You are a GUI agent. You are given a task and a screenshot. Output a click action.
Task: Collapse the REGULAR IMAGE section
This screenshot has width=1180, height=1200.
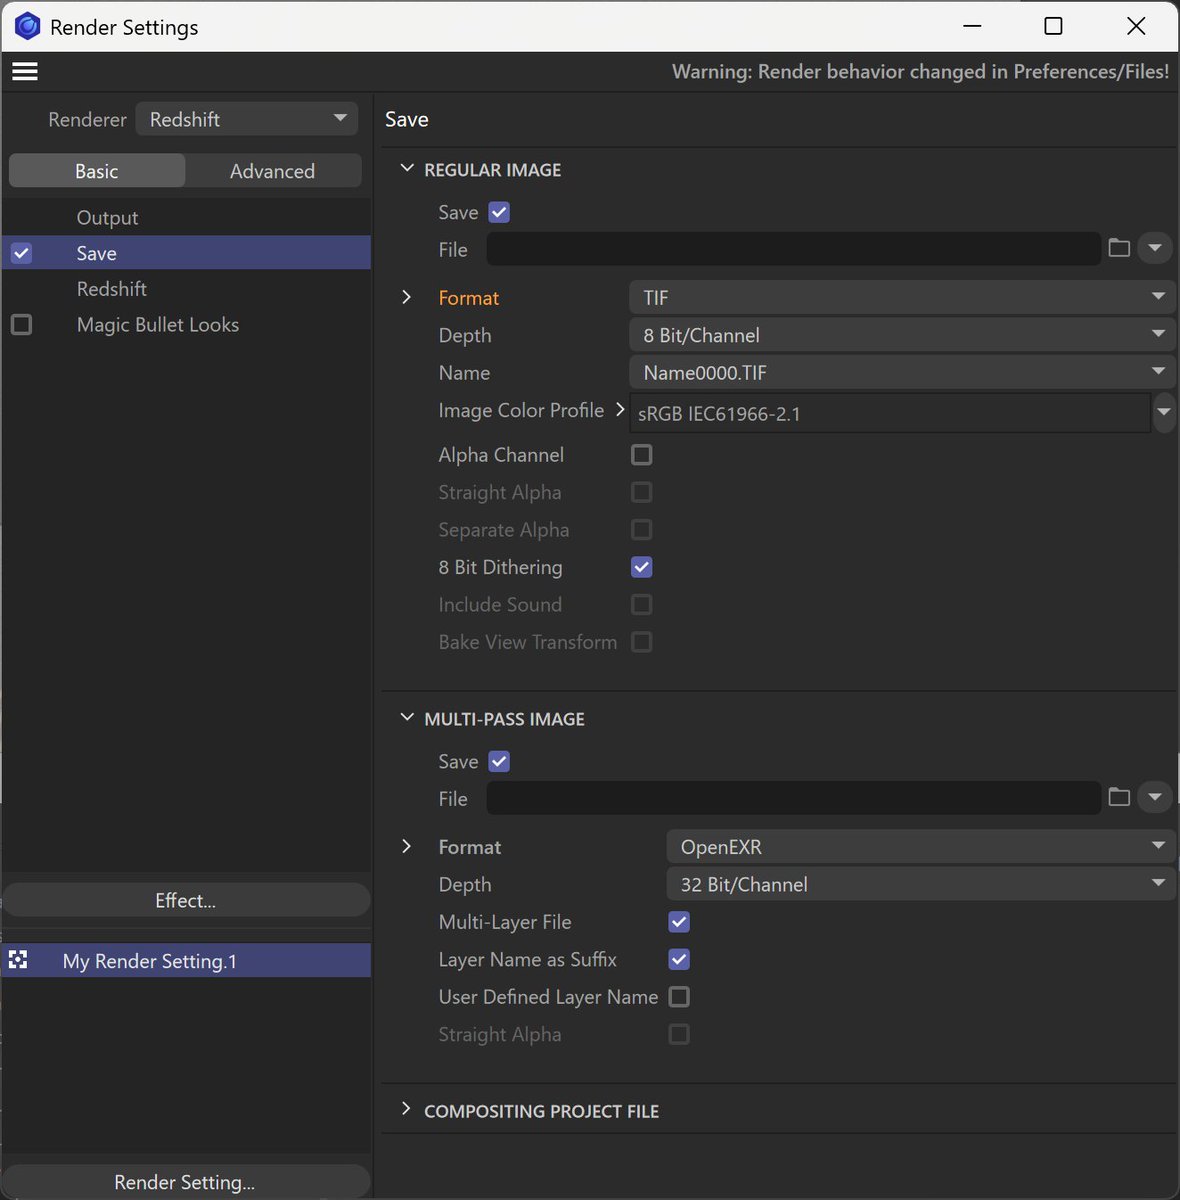click(x=407, y=169)
